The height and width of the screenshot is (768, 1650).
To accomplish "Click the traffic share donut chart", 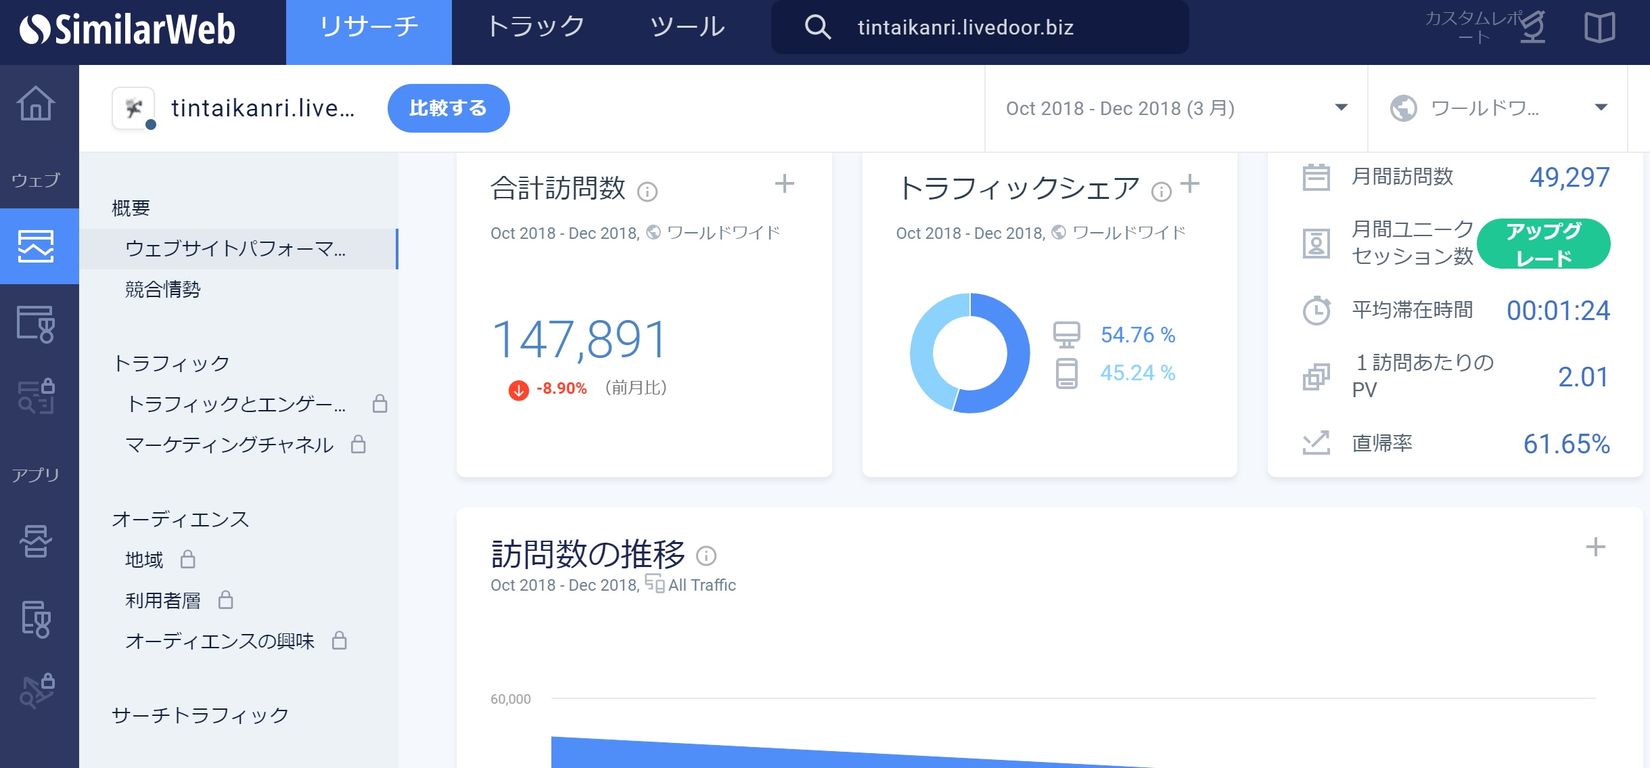I will [969, 353].
